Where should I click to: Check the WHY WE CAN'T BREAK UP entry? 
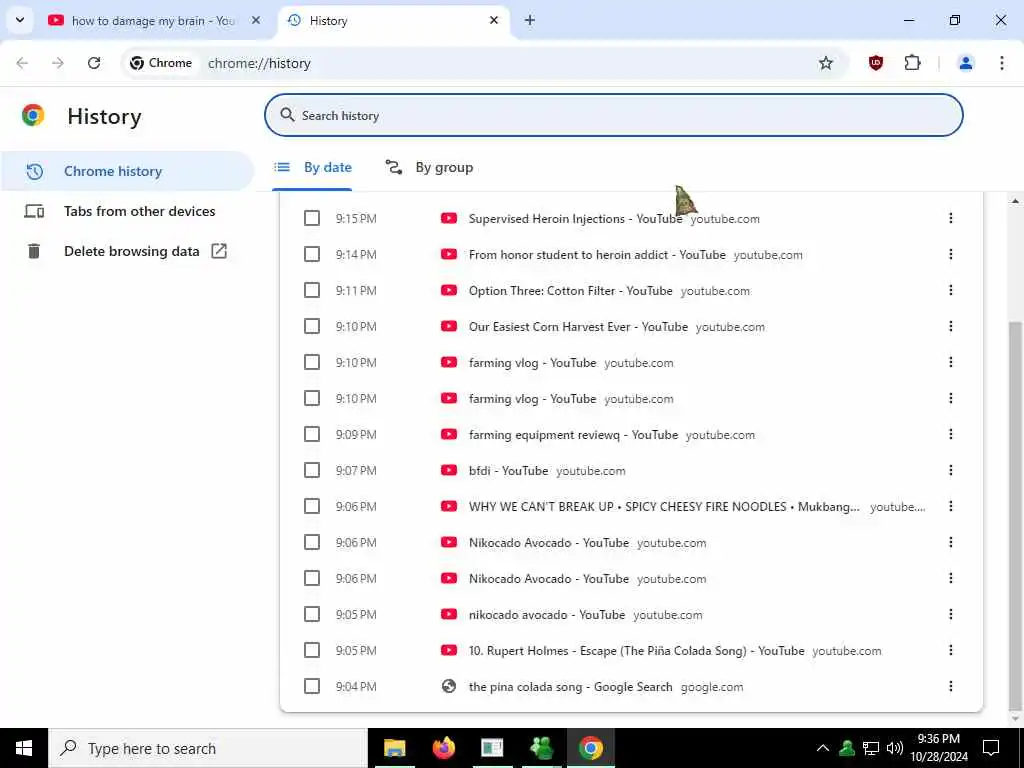pyautogui.click(x=312, y=506)
